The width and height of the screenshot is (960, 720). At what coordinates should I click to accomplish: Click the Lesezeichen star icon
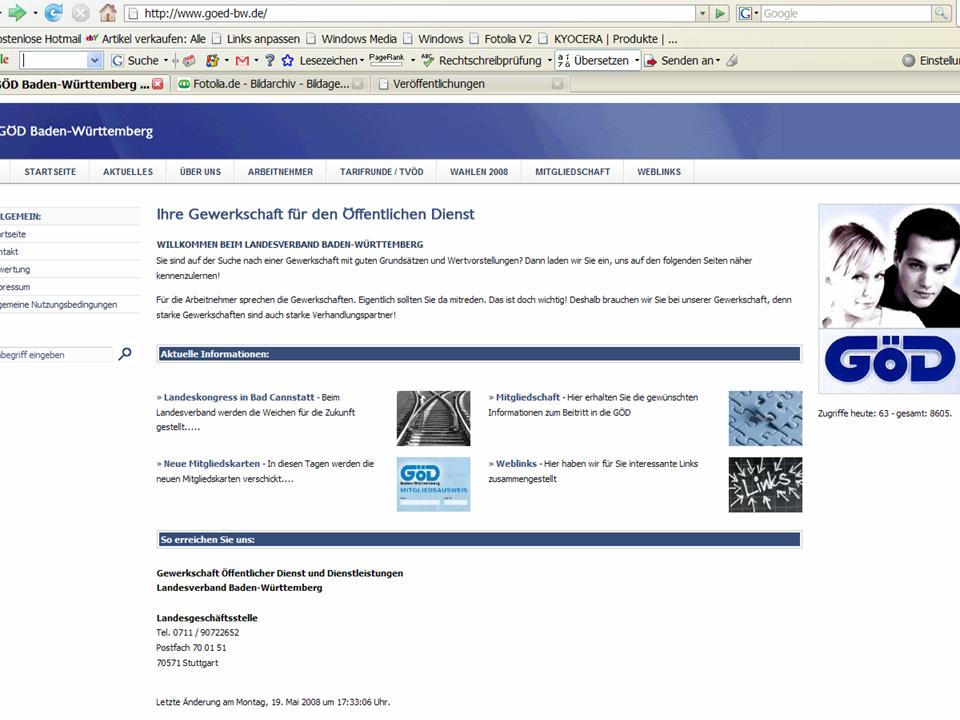(x=285, y=61)
